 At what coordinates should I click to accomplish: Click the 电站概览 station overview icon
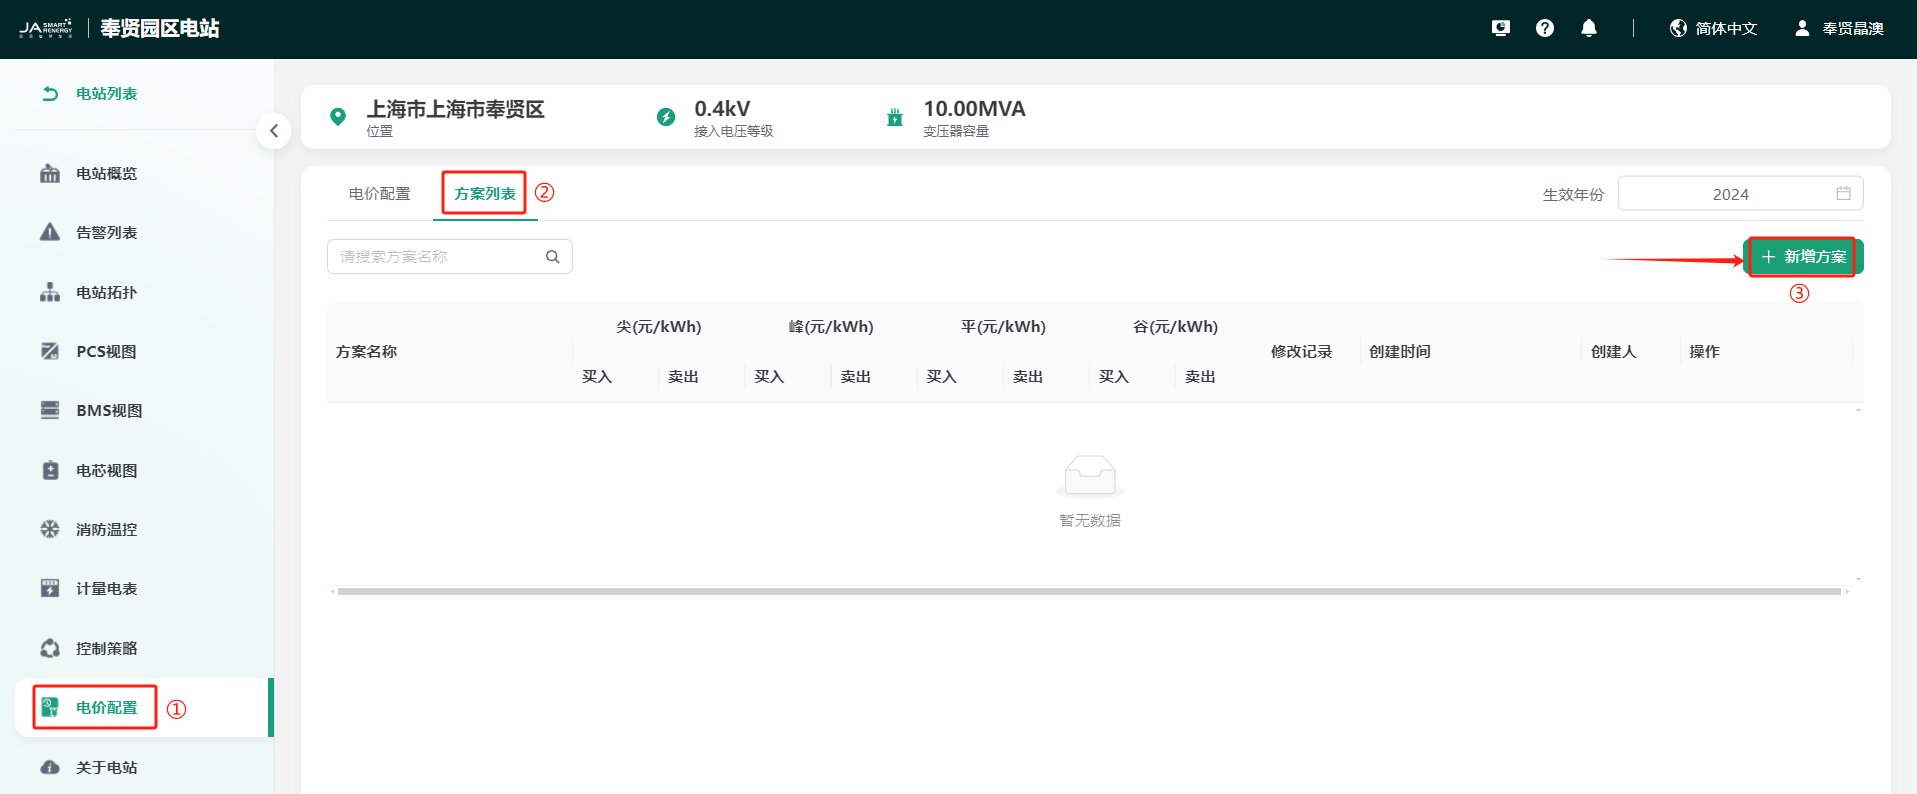50,174
